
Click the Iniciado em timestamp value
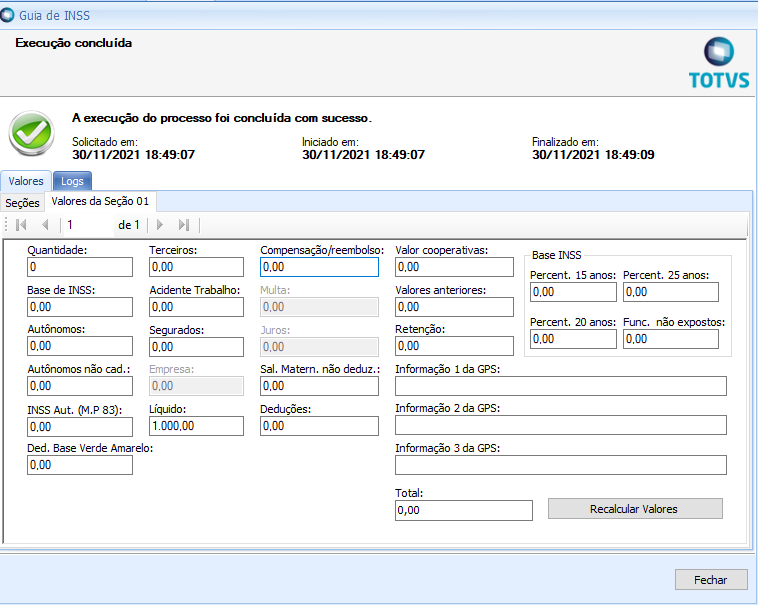click(363, 155)
